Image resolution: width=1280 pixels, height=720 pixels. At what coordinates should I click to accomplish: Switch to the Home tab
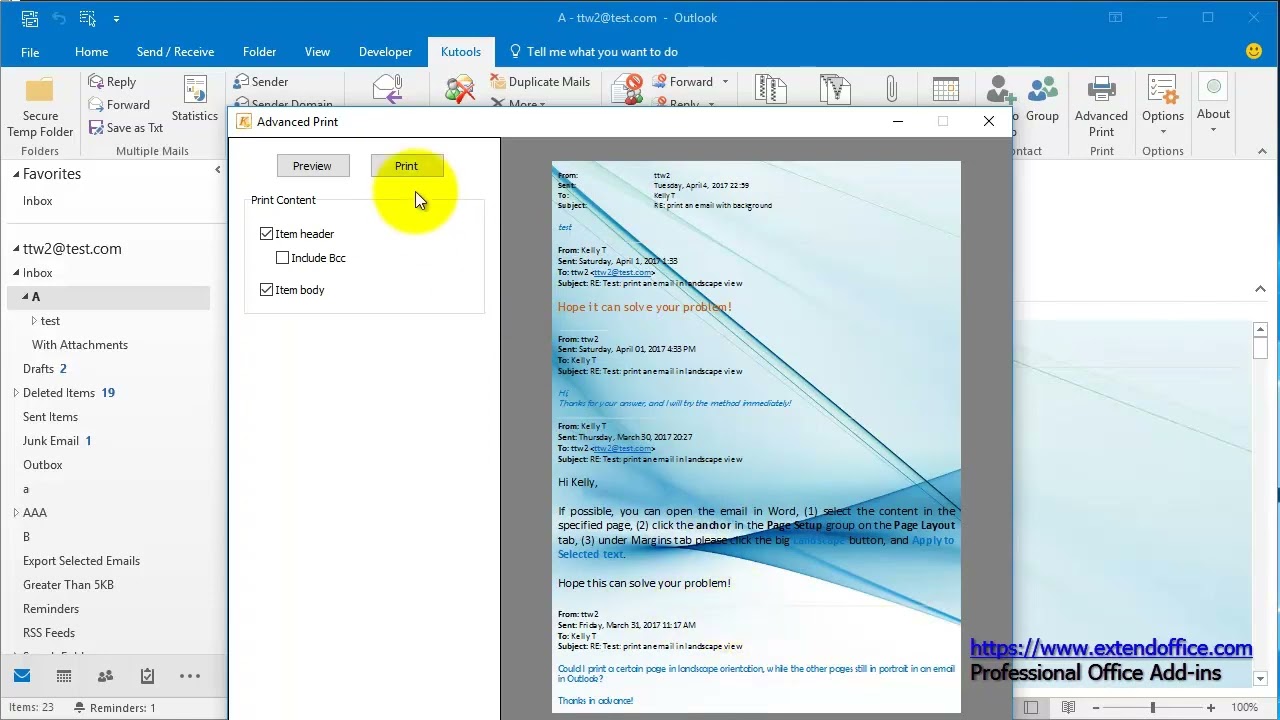point(91,52)
